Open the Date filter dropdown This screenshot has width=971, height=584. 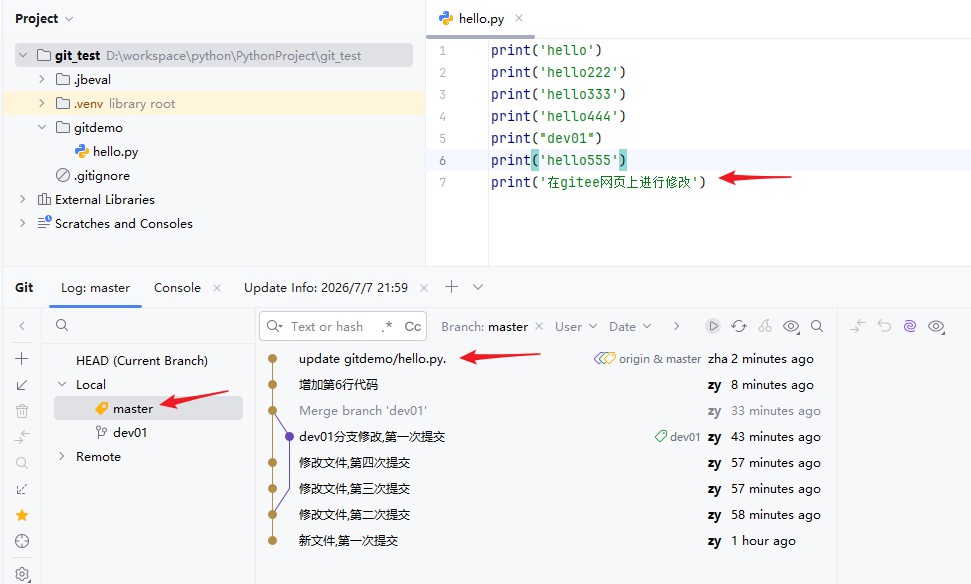[630, 326]
